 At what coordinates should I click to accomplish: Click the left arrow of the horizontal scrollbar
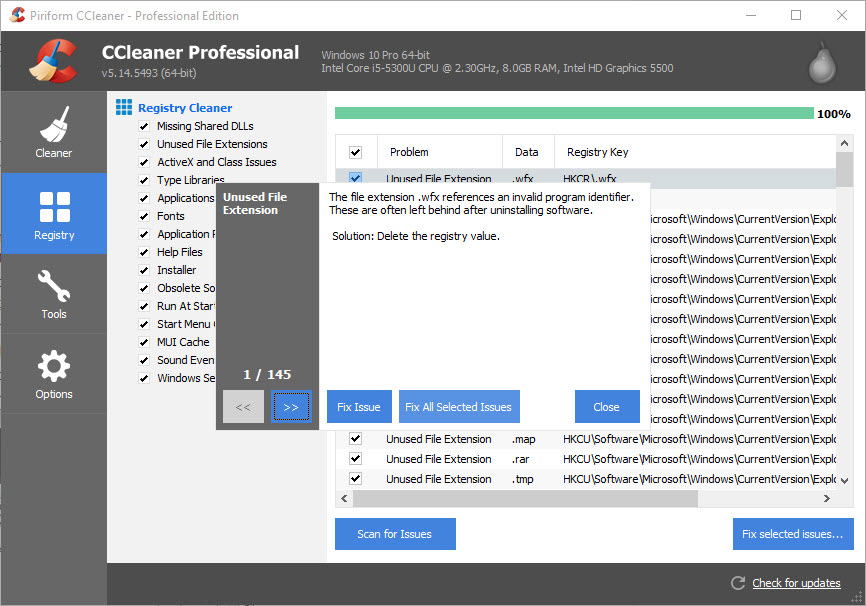[344, 498]
